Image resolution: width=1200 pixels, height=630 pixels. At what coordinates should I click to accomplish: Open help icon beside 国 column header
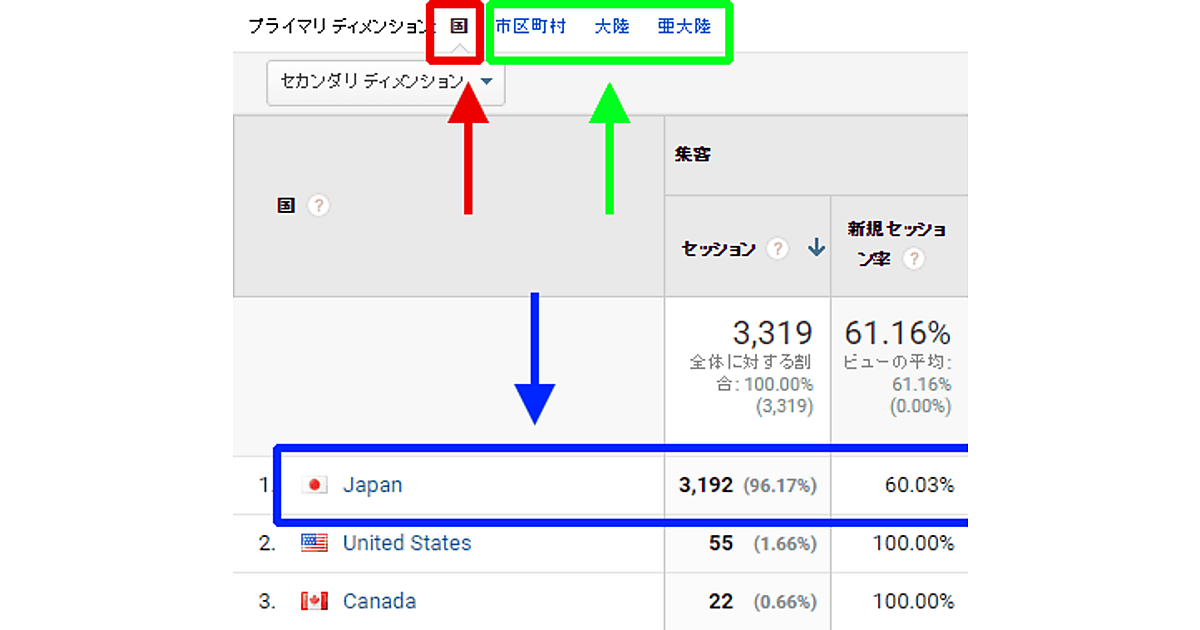318,205
